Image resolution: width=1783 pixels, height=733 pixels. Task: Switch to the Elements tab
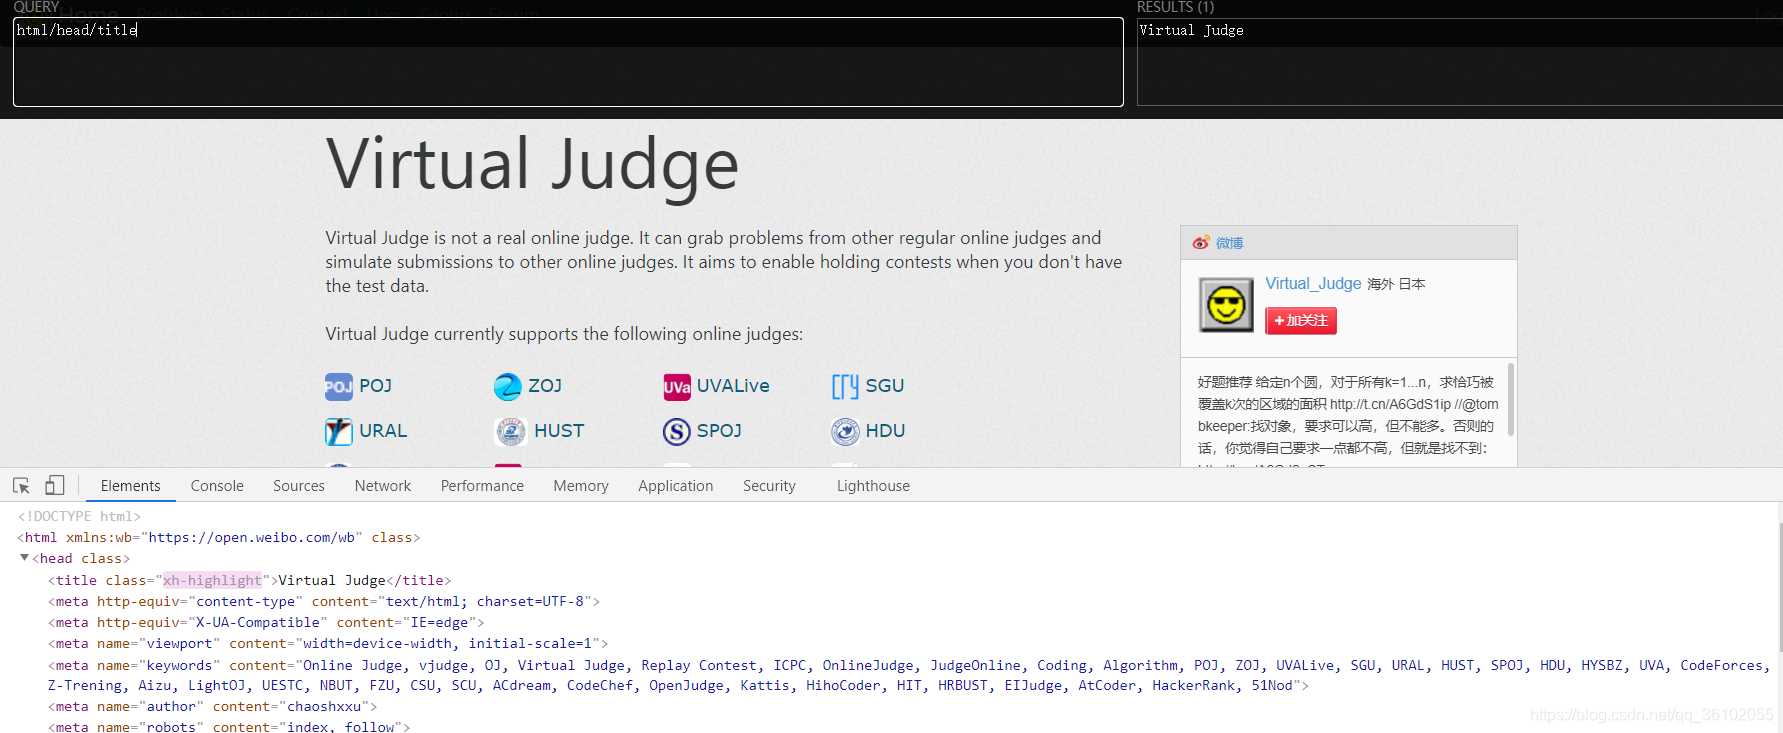coord(130,486)
